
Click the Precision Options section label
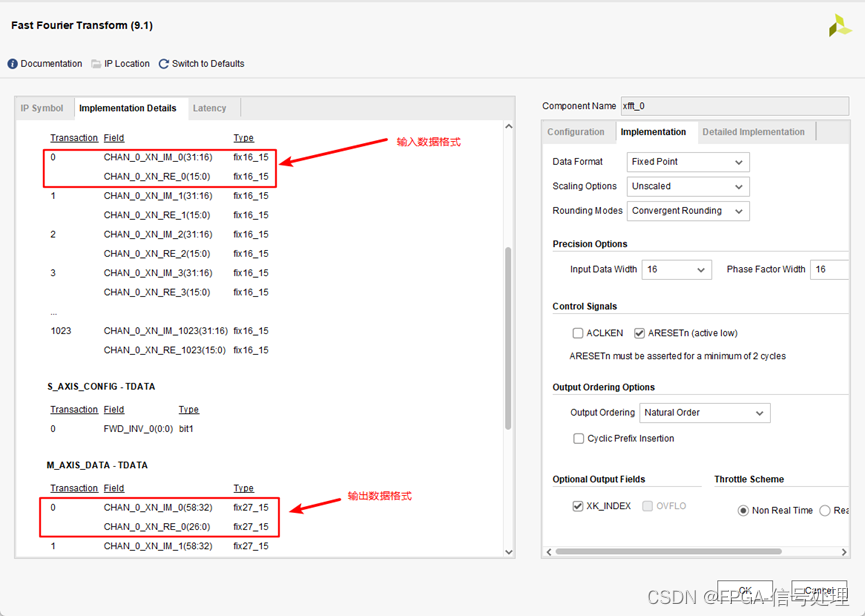pyautogui.click(x=590, y=244)
